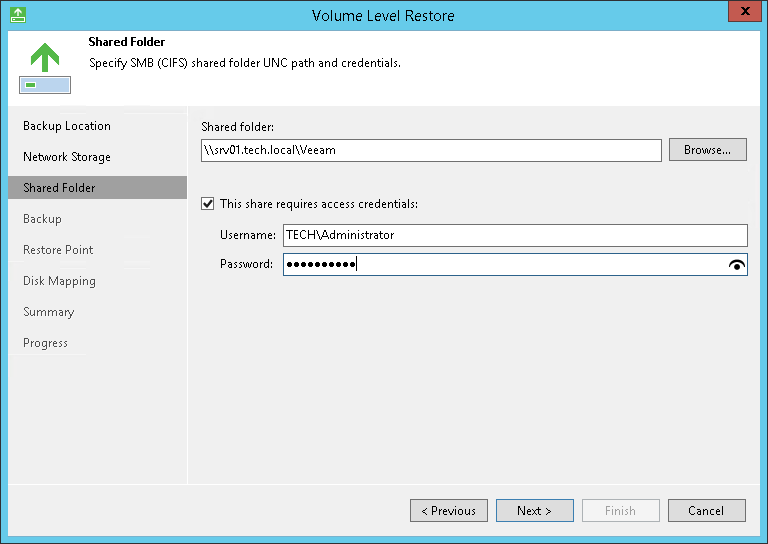
Task: Close the Volume Level Restore window
Action: point(741,13)
